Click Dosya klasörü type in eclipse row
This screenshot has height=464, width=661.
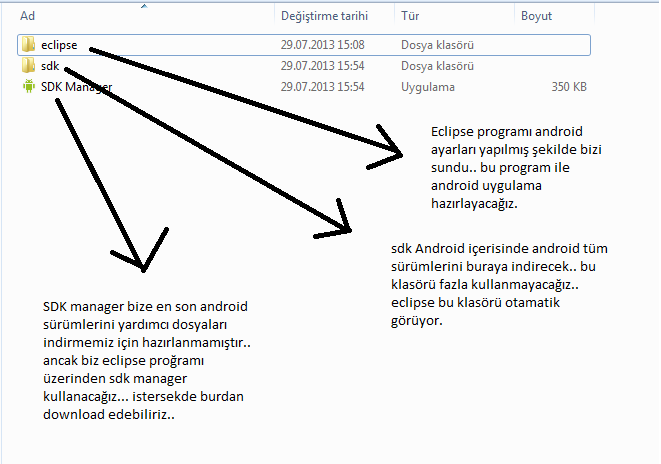click(x=437, y=45)
